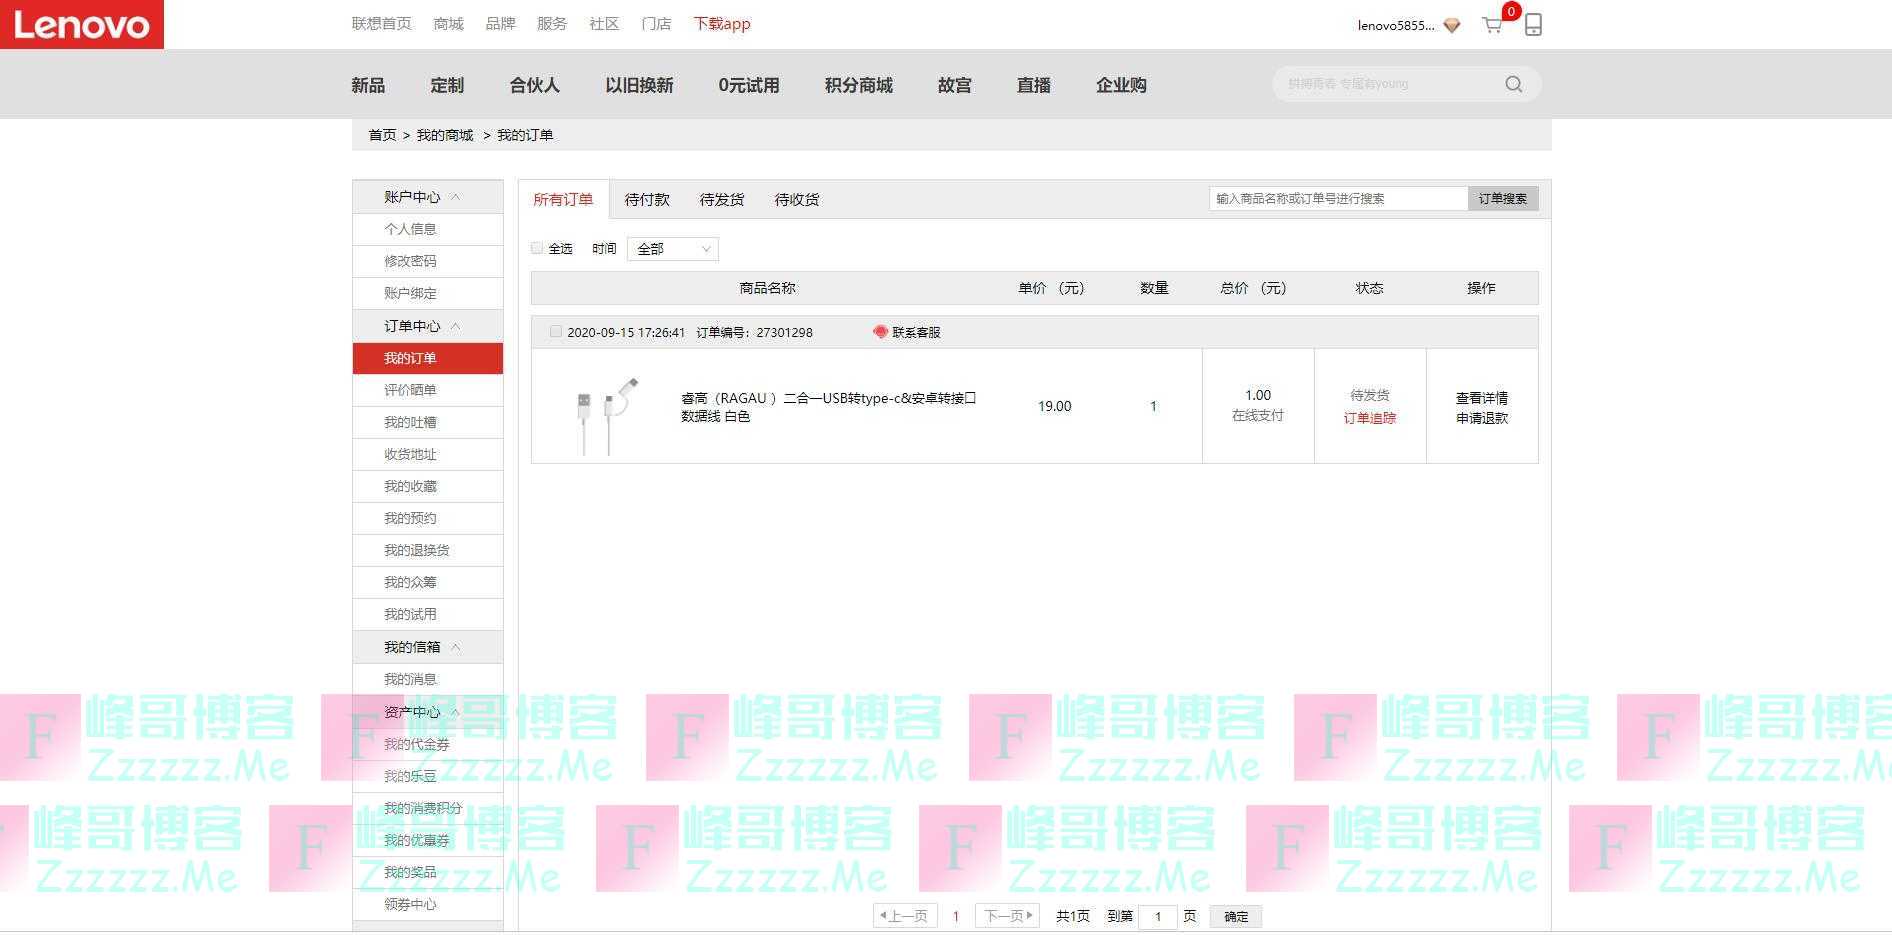Open the shopping cart icon
Viewport: 1892px width, 935px height.
pos(1492,25)
